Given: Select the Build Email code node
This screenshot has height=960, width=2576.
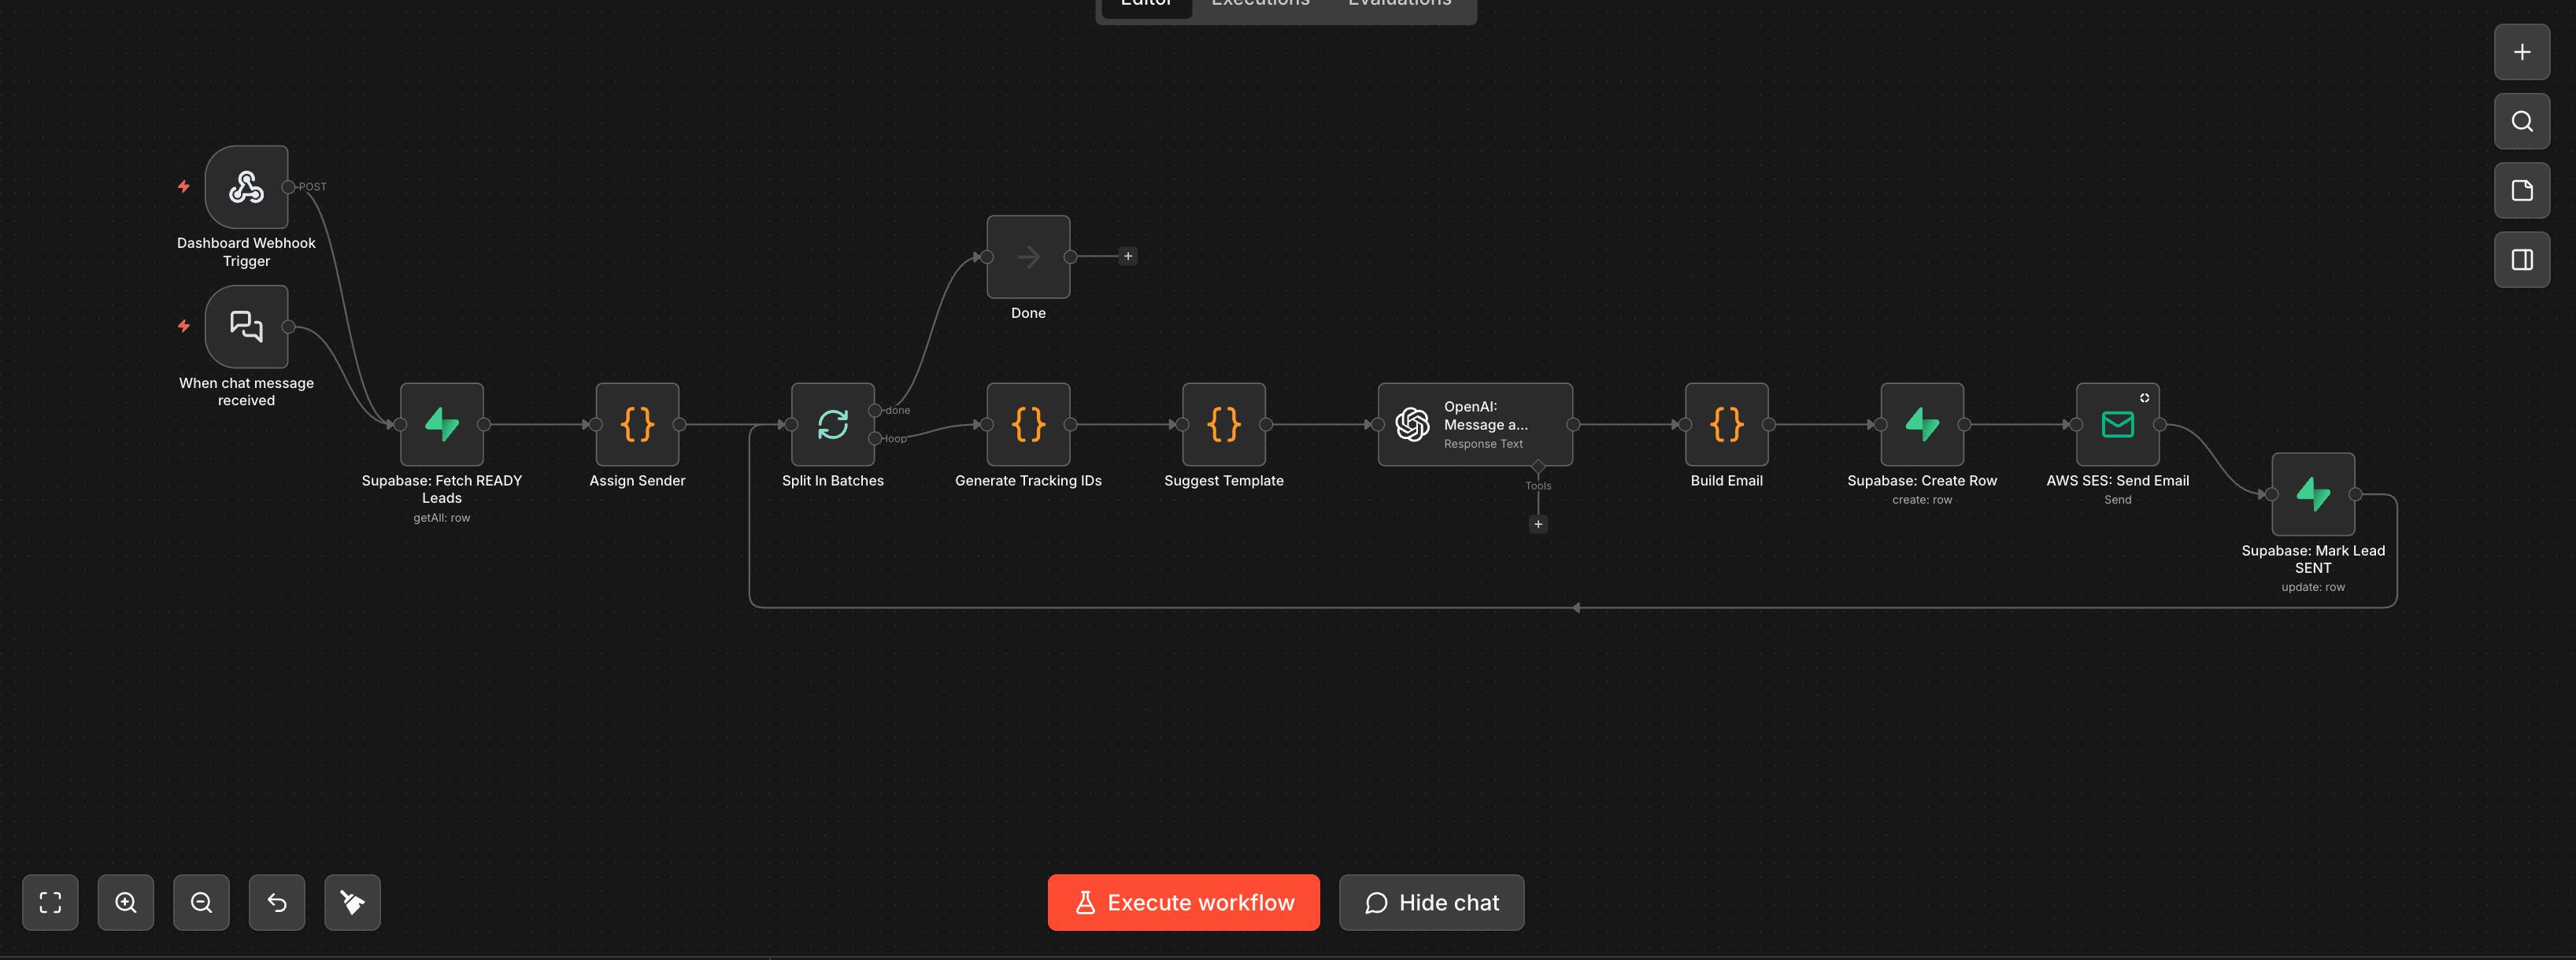Looking at the screenshot, I should (1726, 424).
